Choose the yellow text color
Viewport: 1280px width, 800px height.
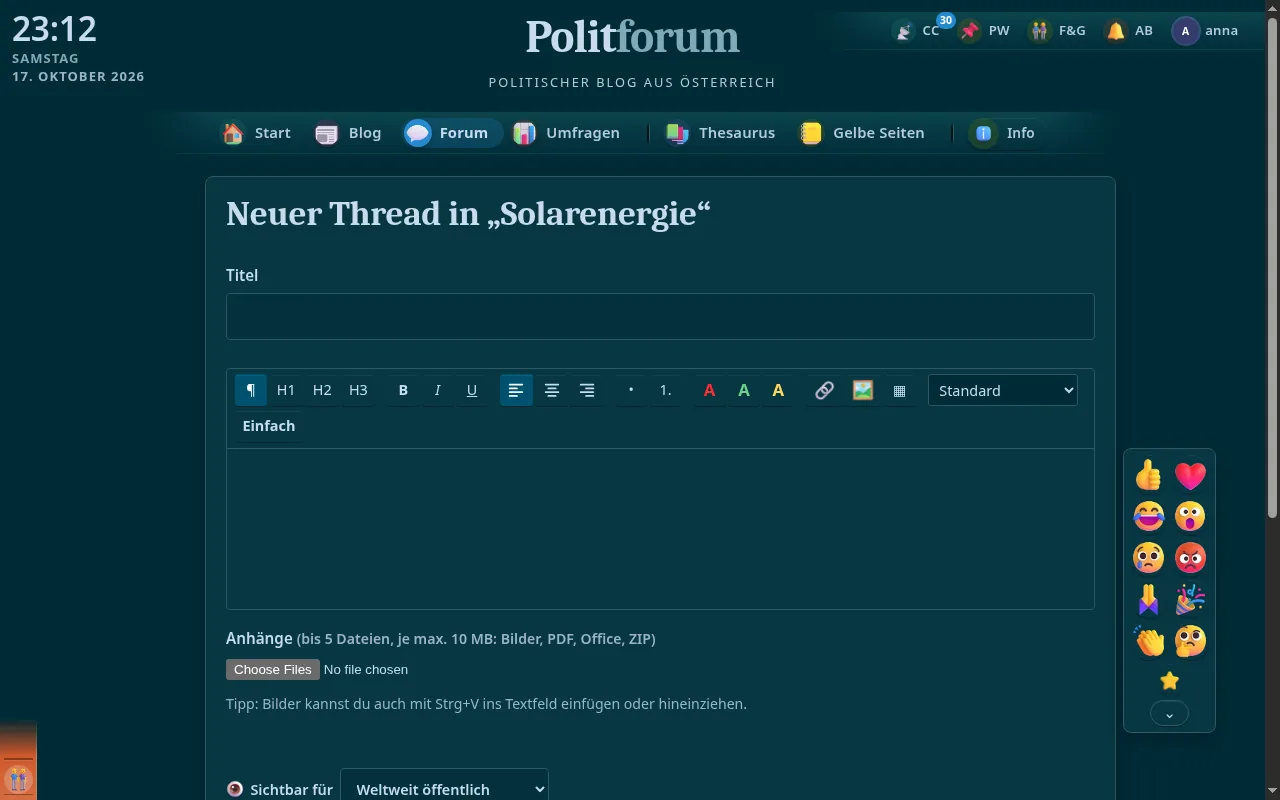tap(778, 390)
